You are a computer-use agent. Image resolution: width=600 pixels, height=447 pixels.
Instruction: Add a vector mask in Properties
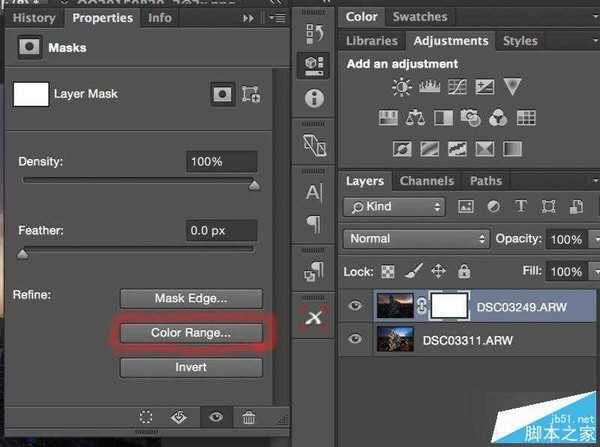pyautogui.click(x=251, y=95)
